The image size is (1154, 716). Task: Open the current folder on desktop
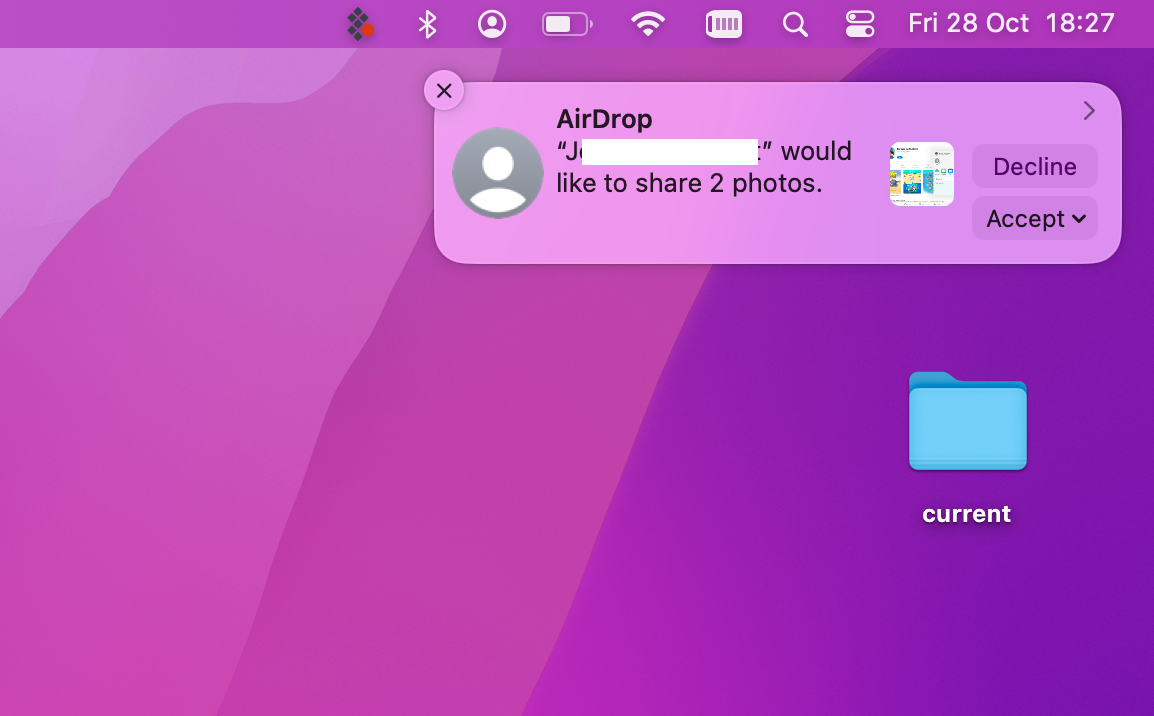(x=966, y=422)
